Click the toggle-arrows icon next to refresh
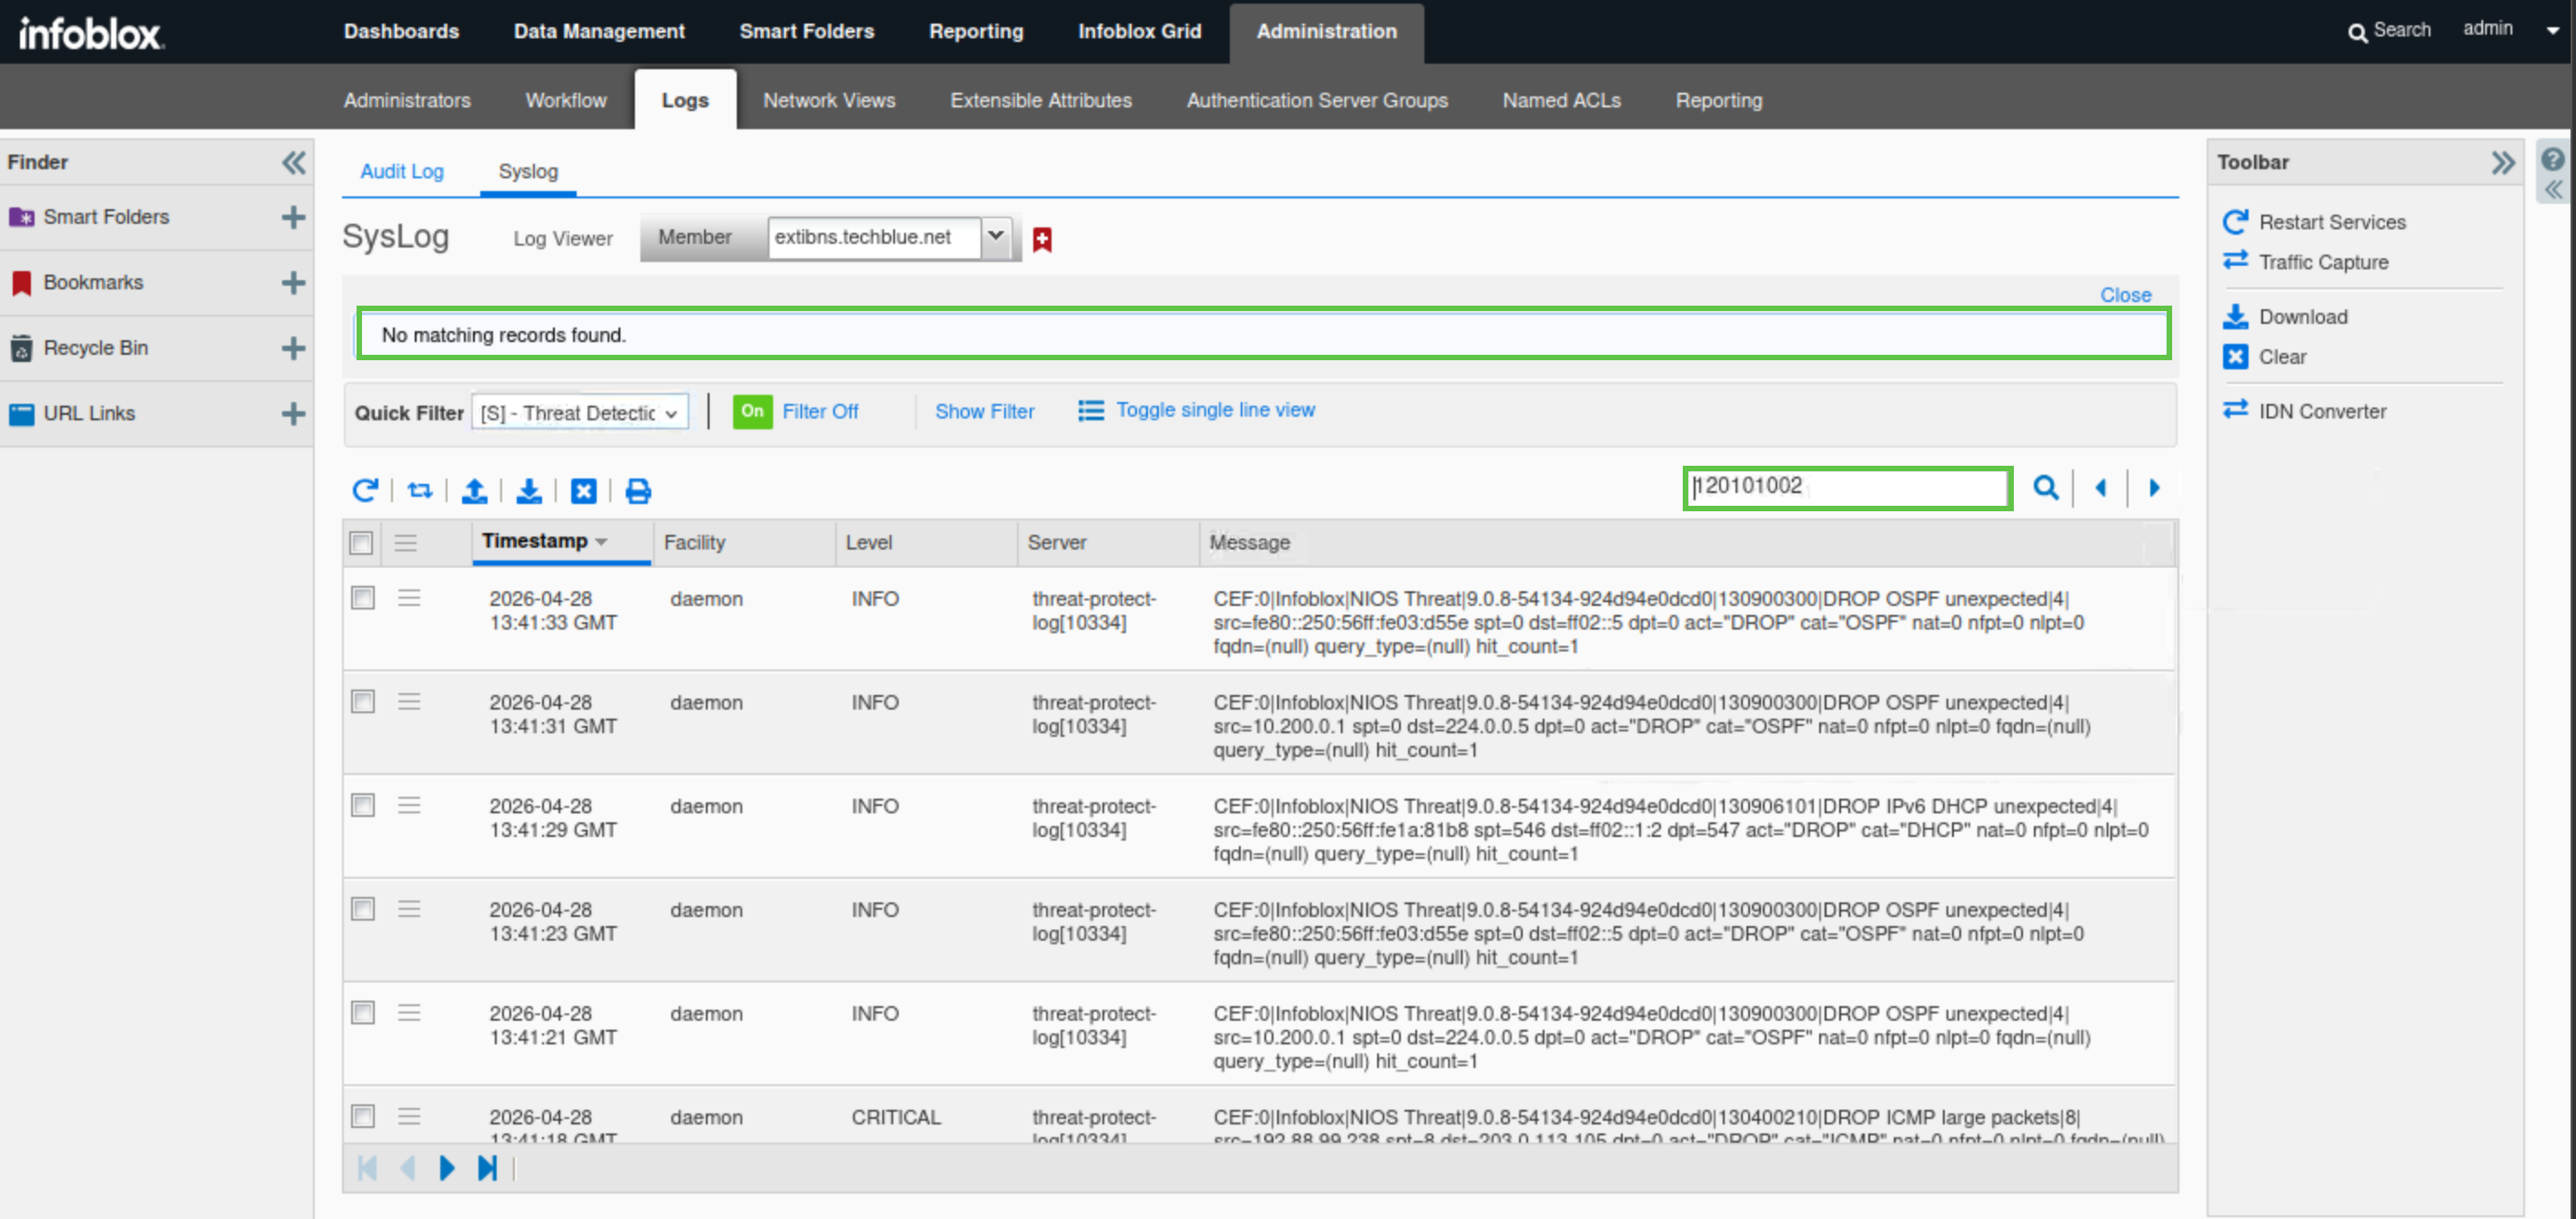The height and width of the screenshot is (1219, 2576). coord(420,490)
